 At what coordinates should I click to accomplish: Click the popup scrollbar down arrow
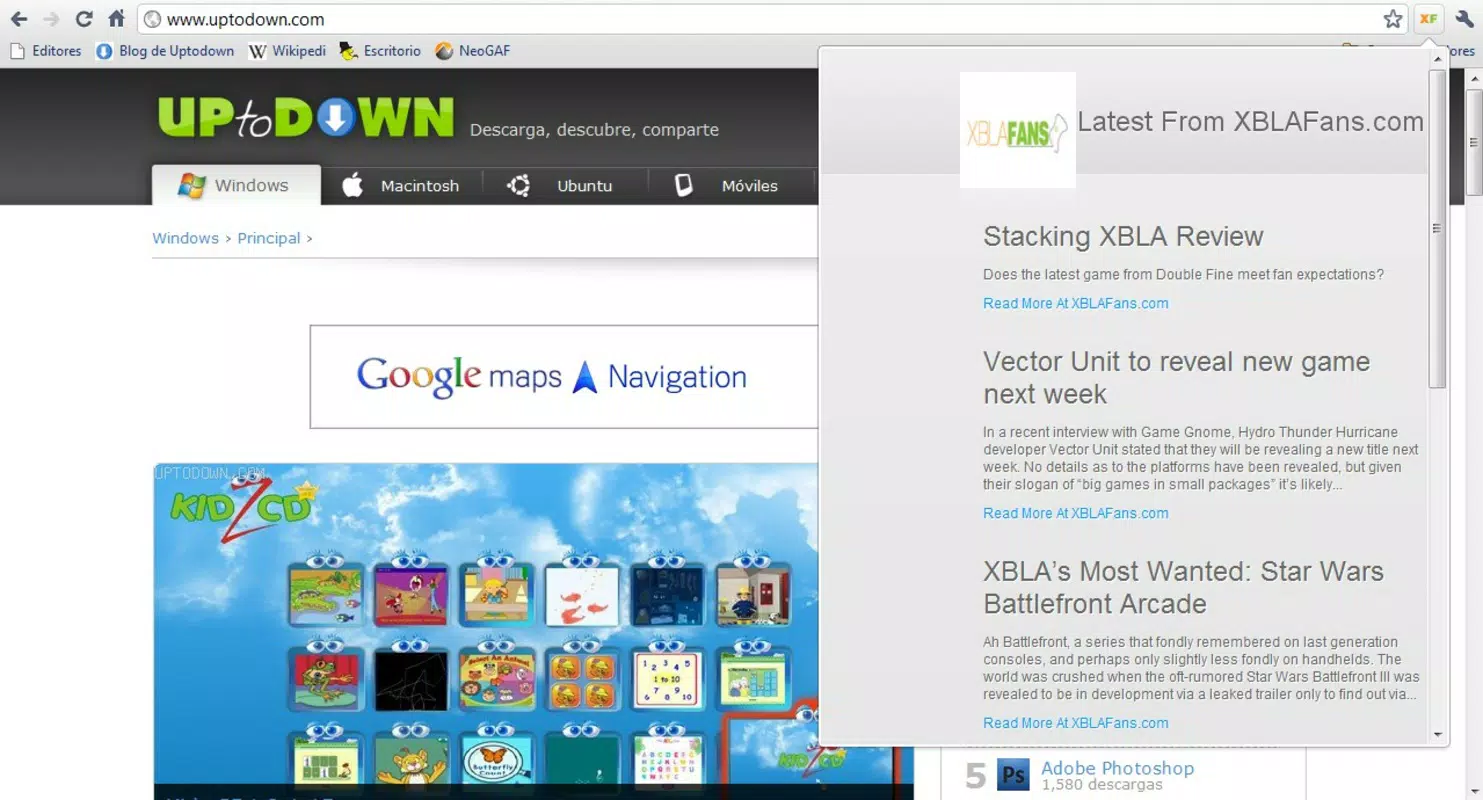[x=1438, y=734]
